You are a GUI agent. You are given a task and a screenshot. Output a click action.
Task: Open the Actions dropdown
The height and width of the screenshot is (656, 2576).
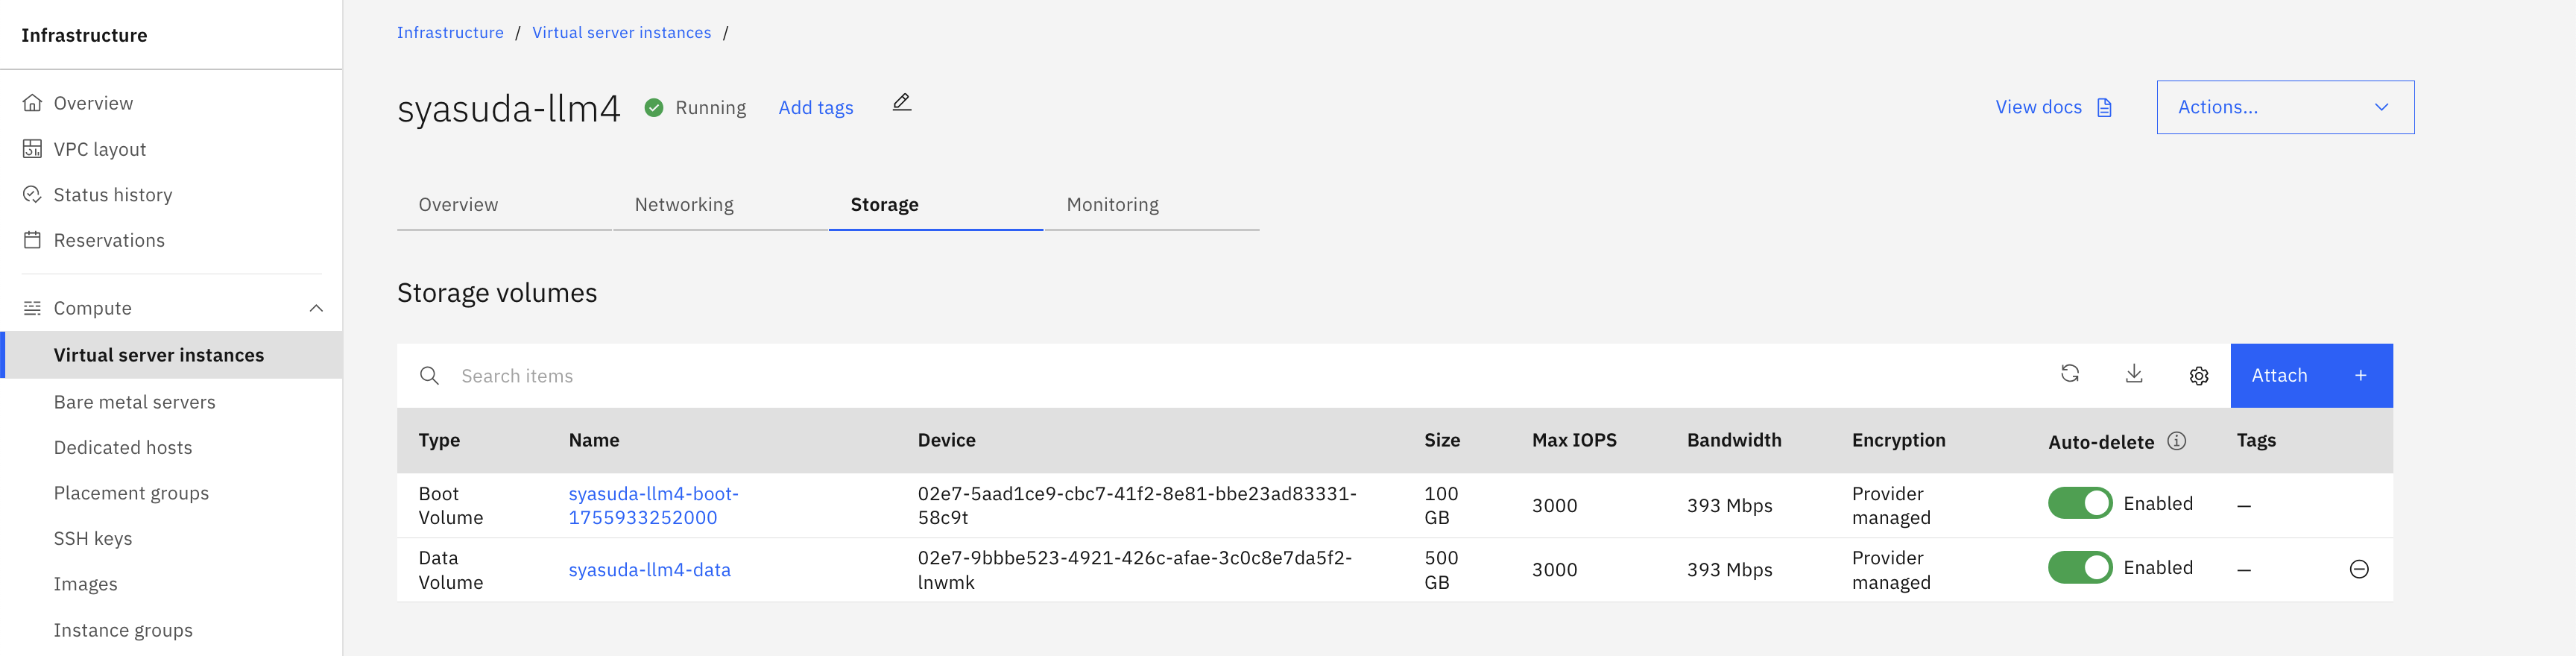(2284, 107)
